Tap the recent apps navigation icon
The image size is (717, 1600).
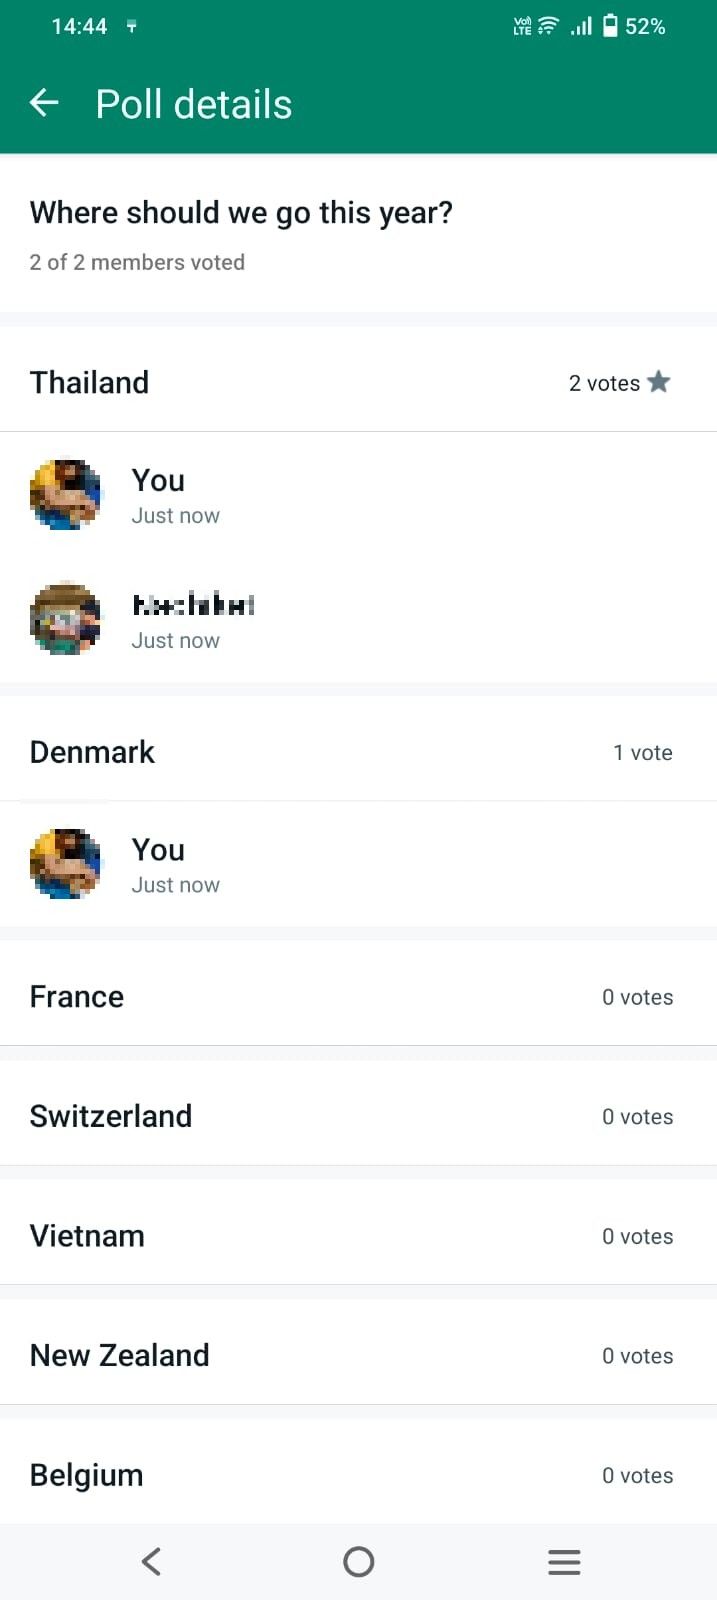(564, 1561)
